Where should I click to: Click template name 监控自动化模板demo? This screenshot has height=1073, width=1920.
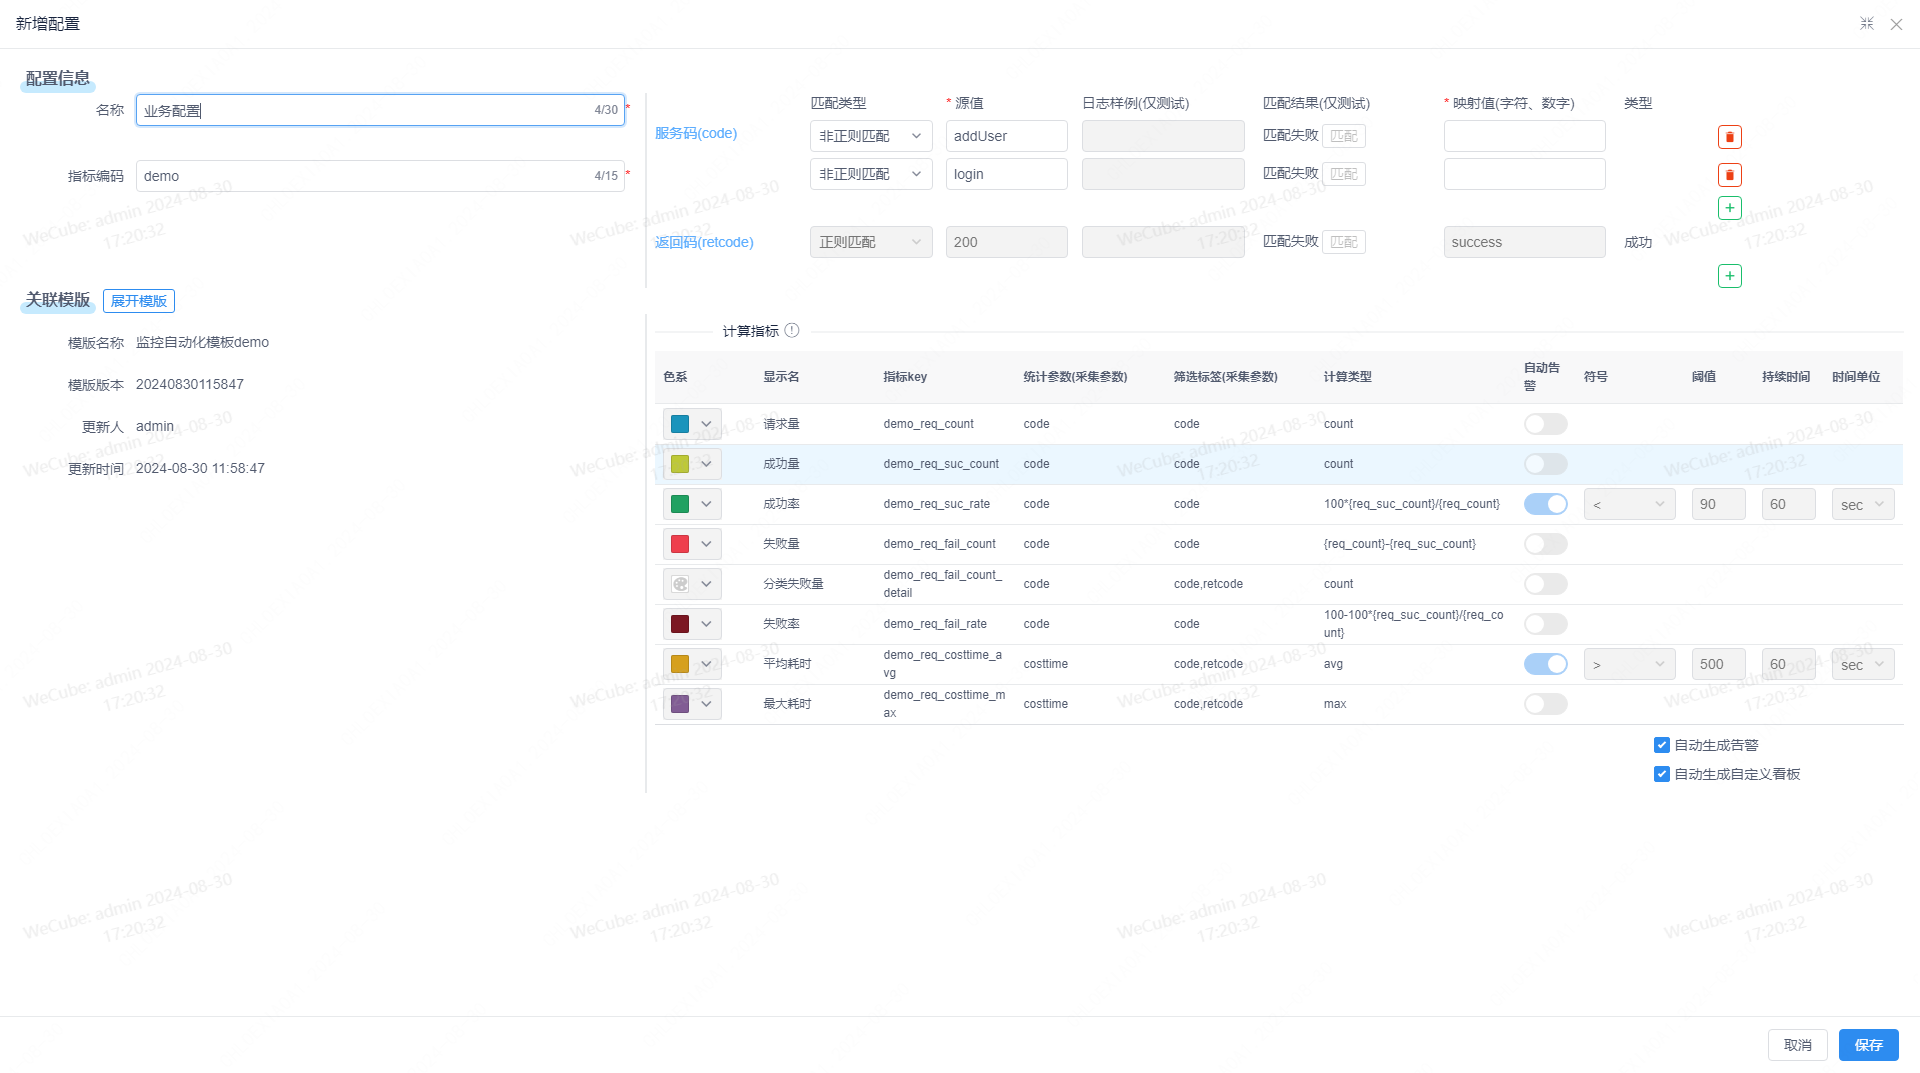tap(202, 342)
